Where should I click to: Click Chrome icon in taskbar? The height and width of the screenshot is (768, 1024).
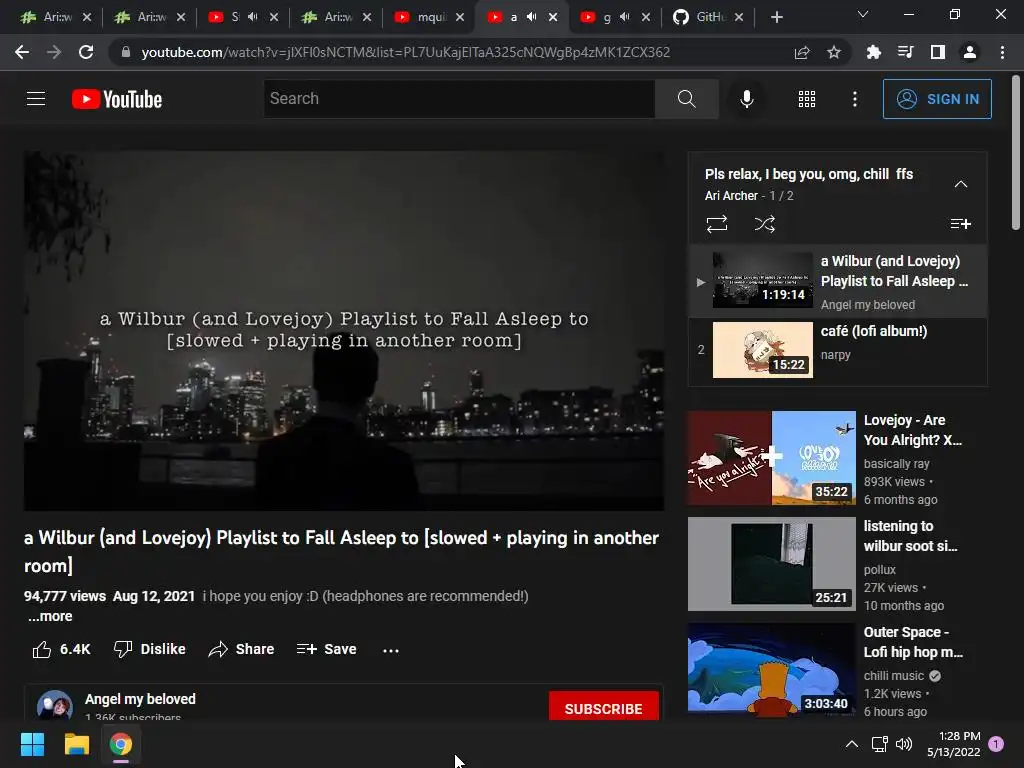click(x=120, y=744)
